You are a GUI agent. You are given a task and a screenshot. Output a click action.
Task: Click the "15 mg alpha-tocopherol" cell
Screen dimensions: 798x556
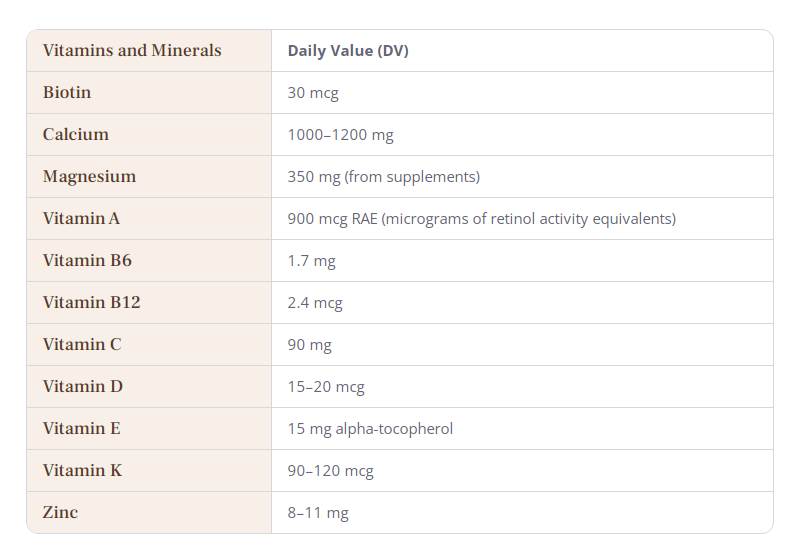(x=370, y=429)
